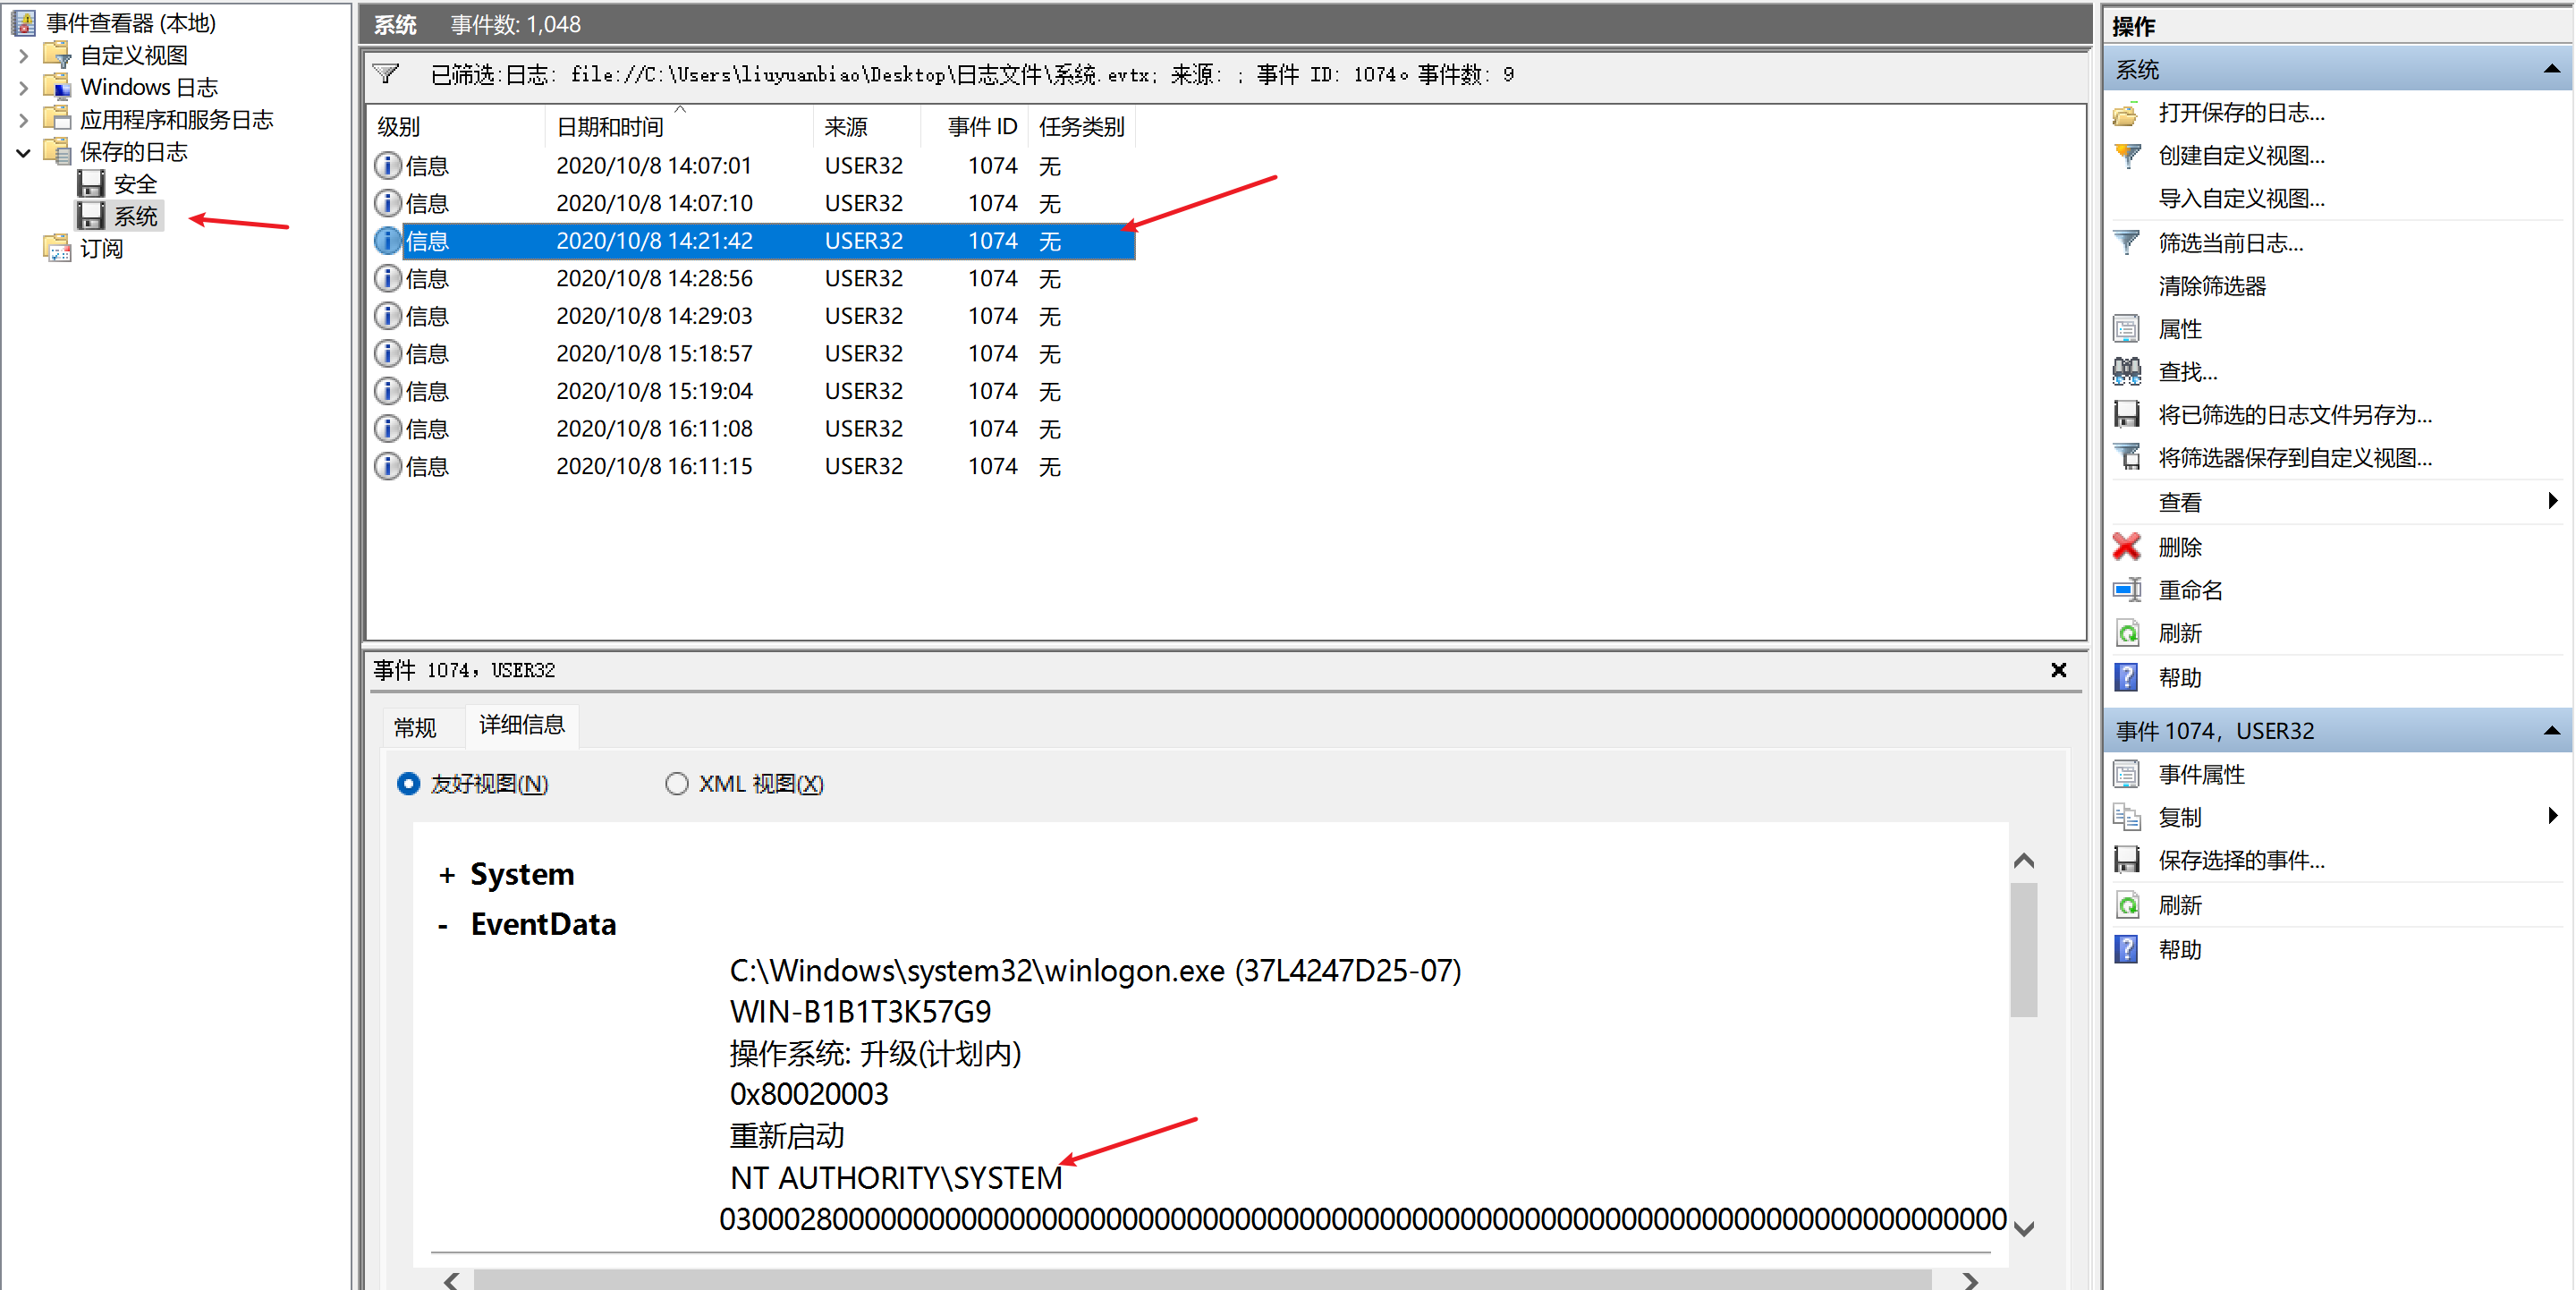Click the open saved log folder icon
Screen dimensions: 2576x1290
tap(2126, 114)
